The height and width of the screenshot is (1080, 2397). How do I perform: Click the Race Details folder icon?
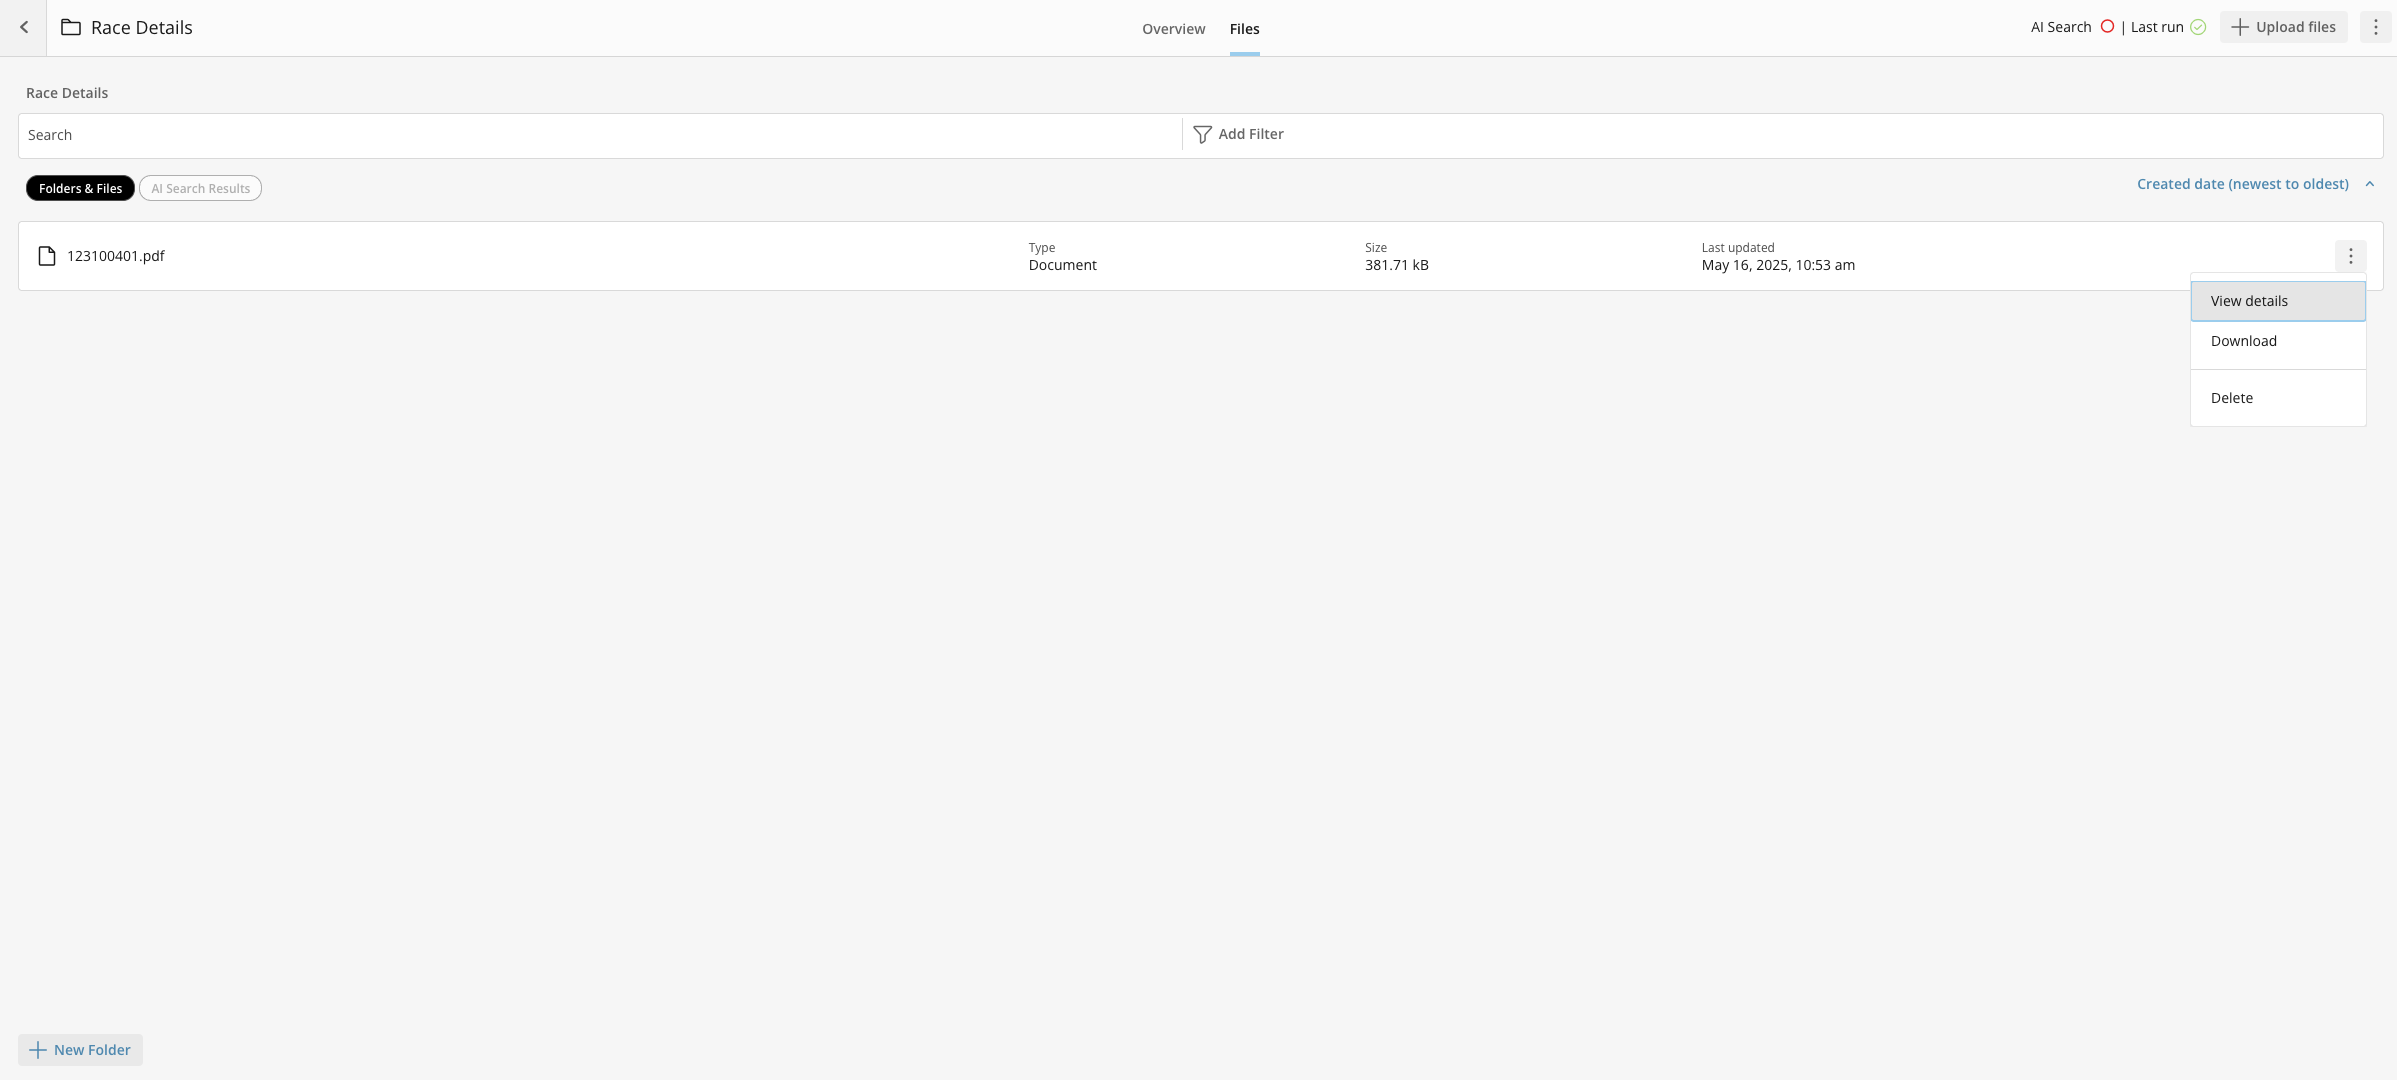(70, 28)
